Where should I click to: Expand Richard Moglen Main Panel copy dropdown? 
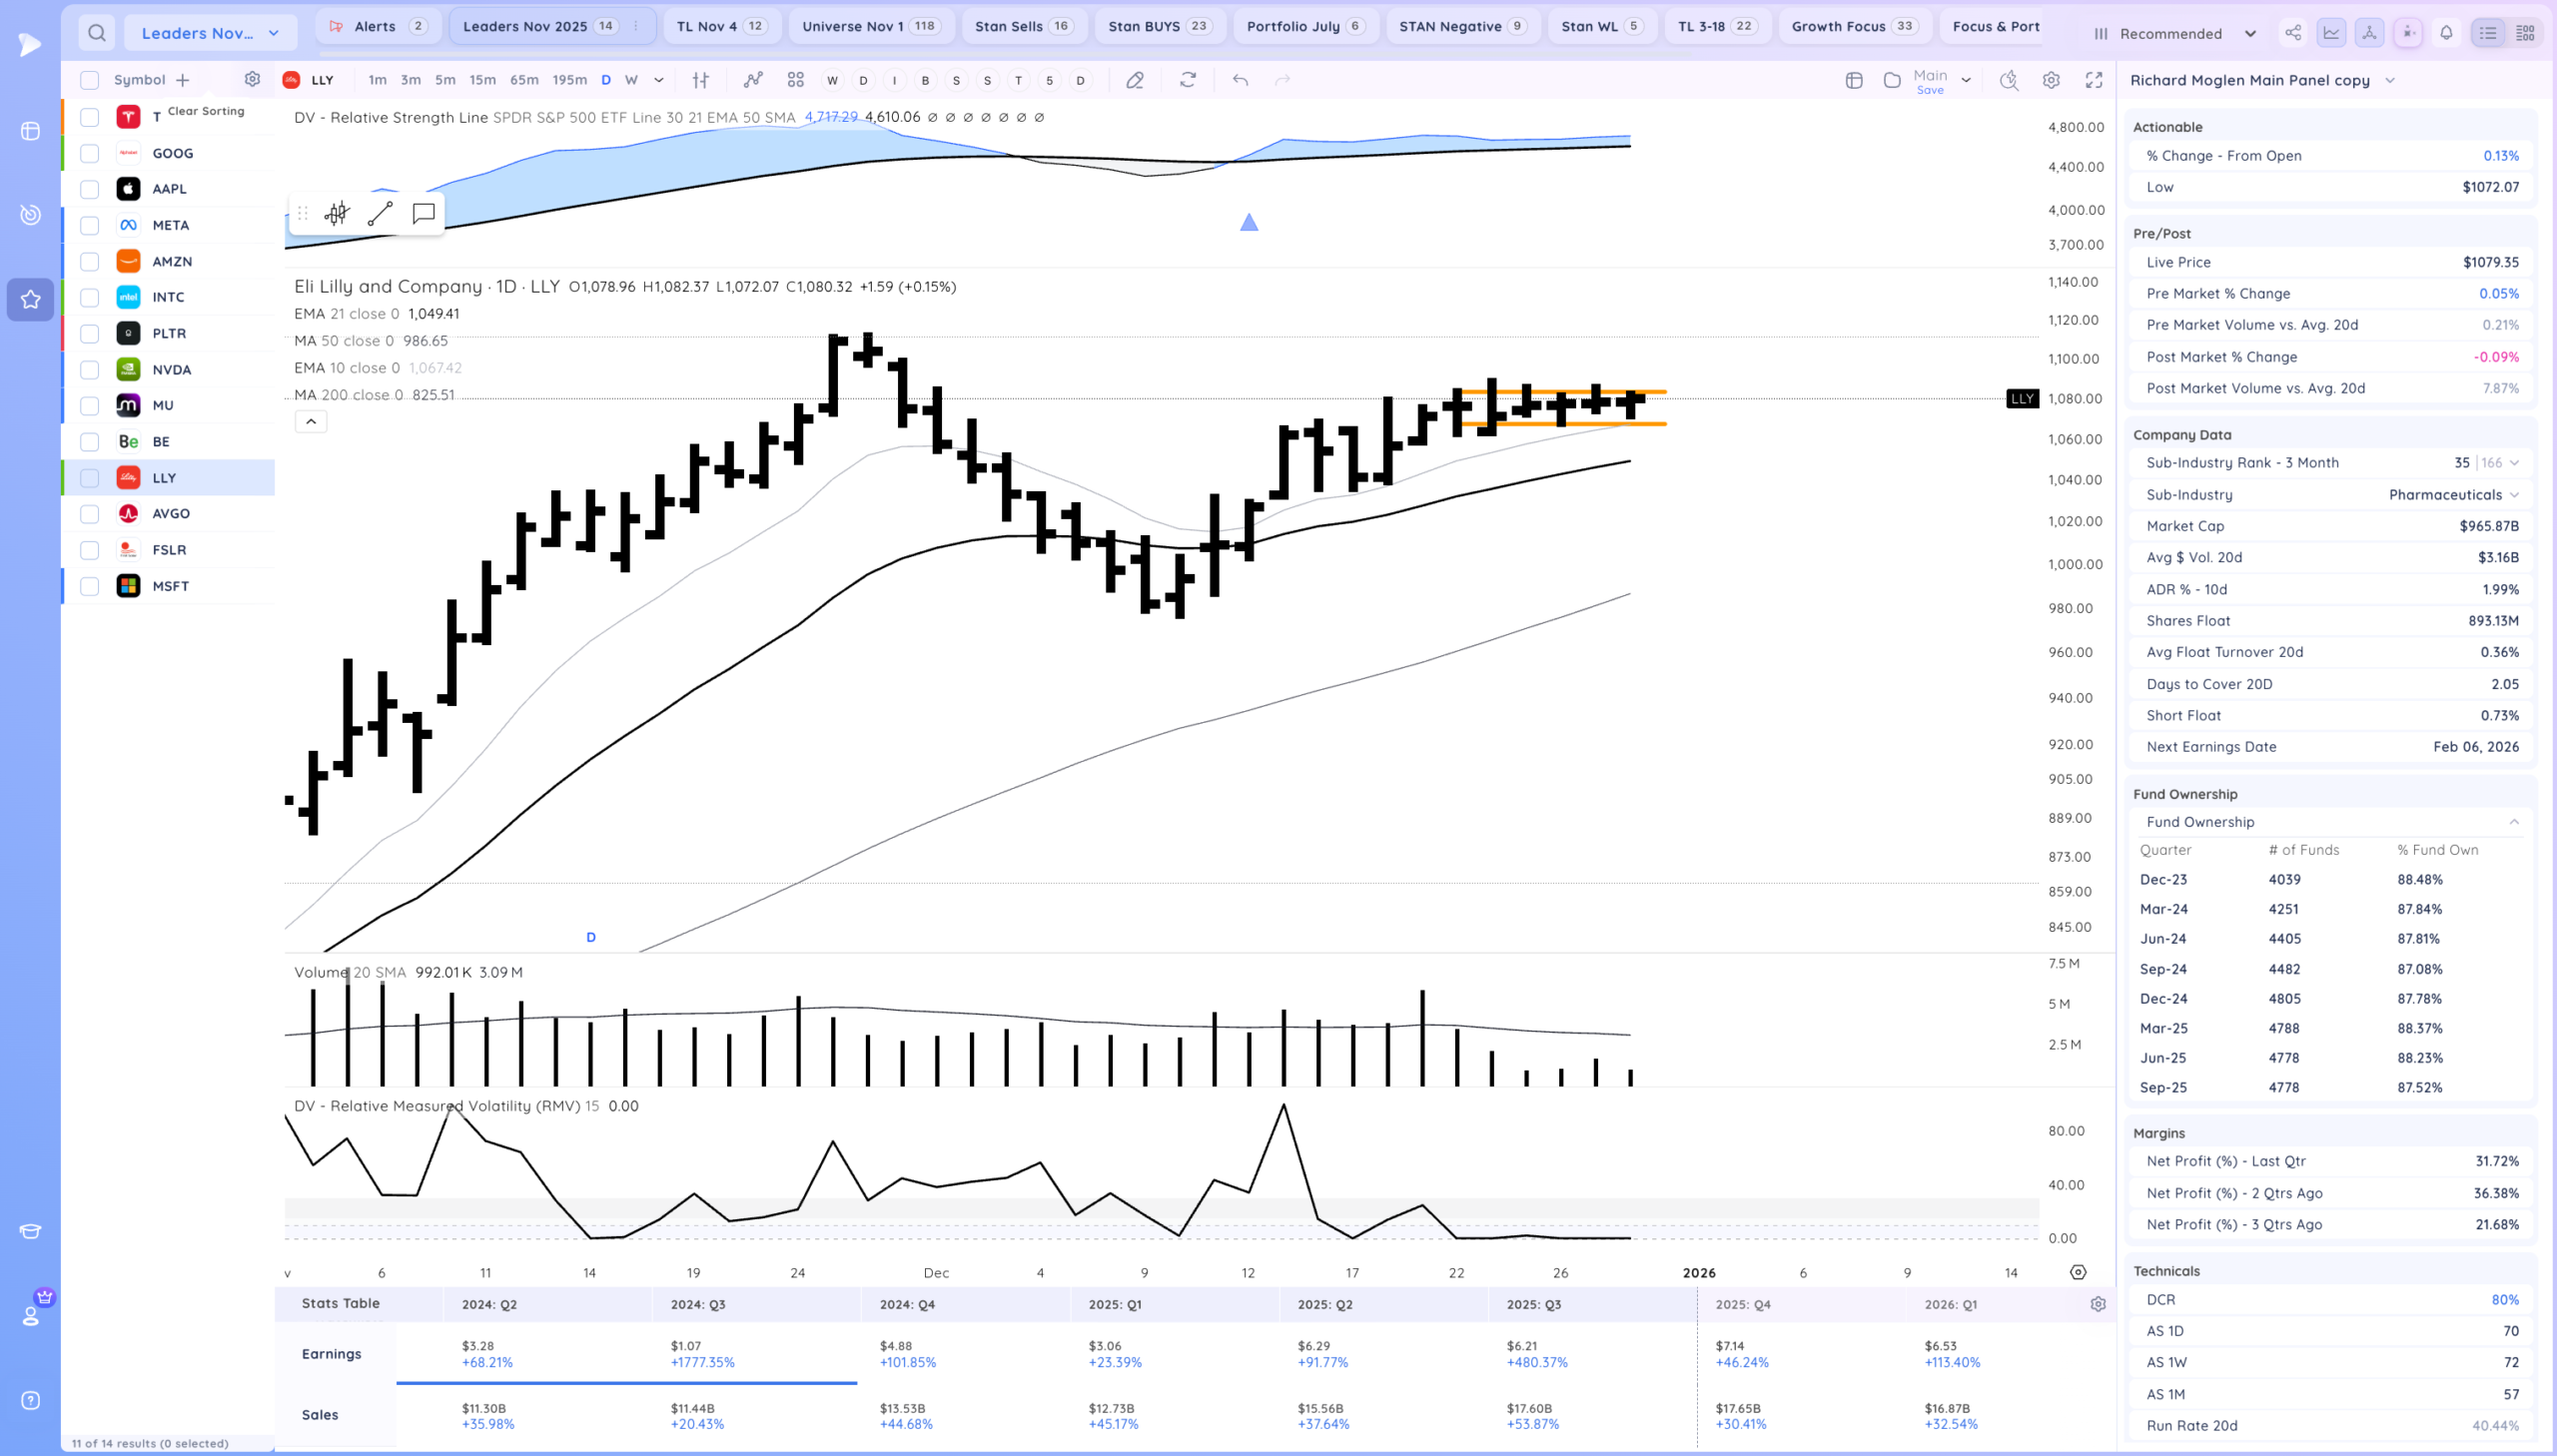(x=2390, y=80)
